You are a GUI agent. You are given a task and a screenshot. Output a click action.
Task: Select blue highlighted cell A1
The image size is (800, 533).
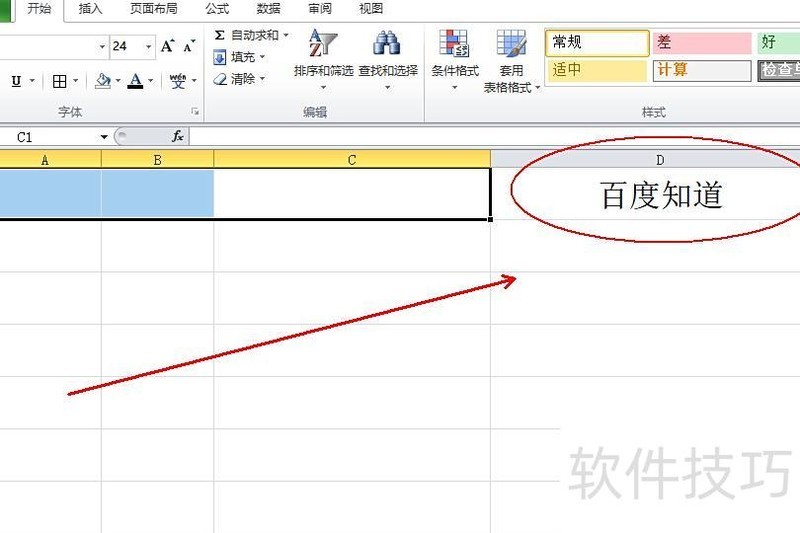click(x=50, y=194)
